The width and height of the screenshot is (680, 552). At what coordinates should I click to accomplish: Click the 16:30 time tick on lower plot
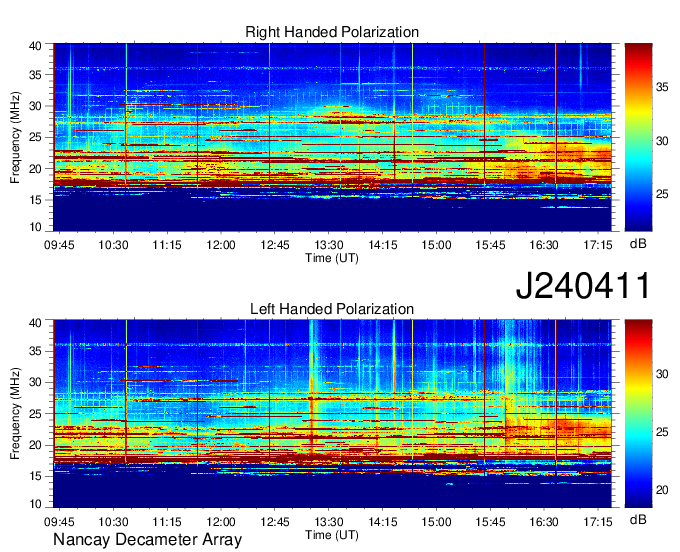coord(544,522)
